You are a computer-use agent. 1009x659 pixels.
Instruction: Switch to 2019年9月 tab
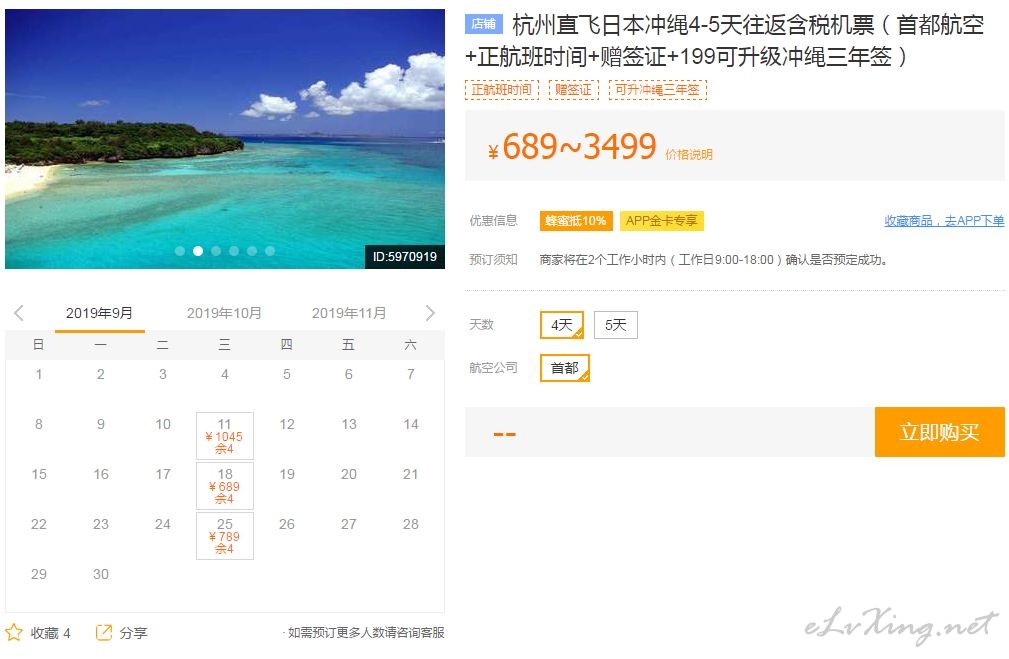coord(99,313)
